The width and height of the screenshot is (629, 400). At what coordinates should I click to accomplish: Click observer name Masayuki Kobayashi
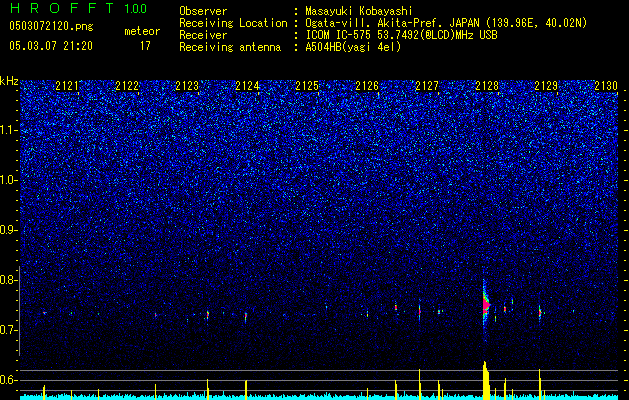(x=359, y=11)
